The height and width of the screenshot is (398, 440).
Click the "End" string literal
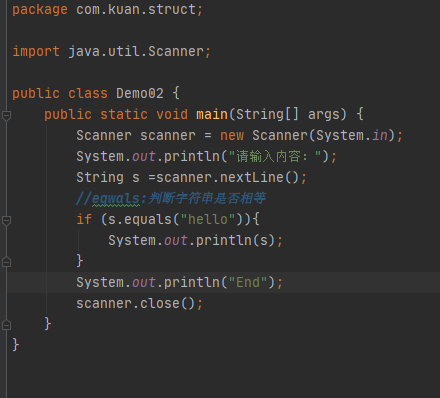click(248, 282)
